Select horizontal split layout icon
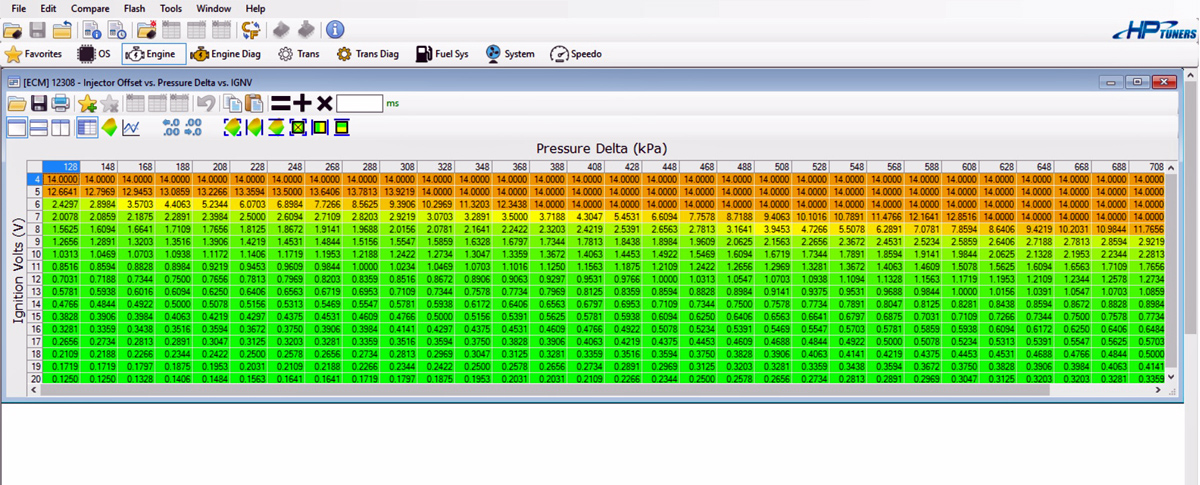The image size is (1200, 485). 39,127
